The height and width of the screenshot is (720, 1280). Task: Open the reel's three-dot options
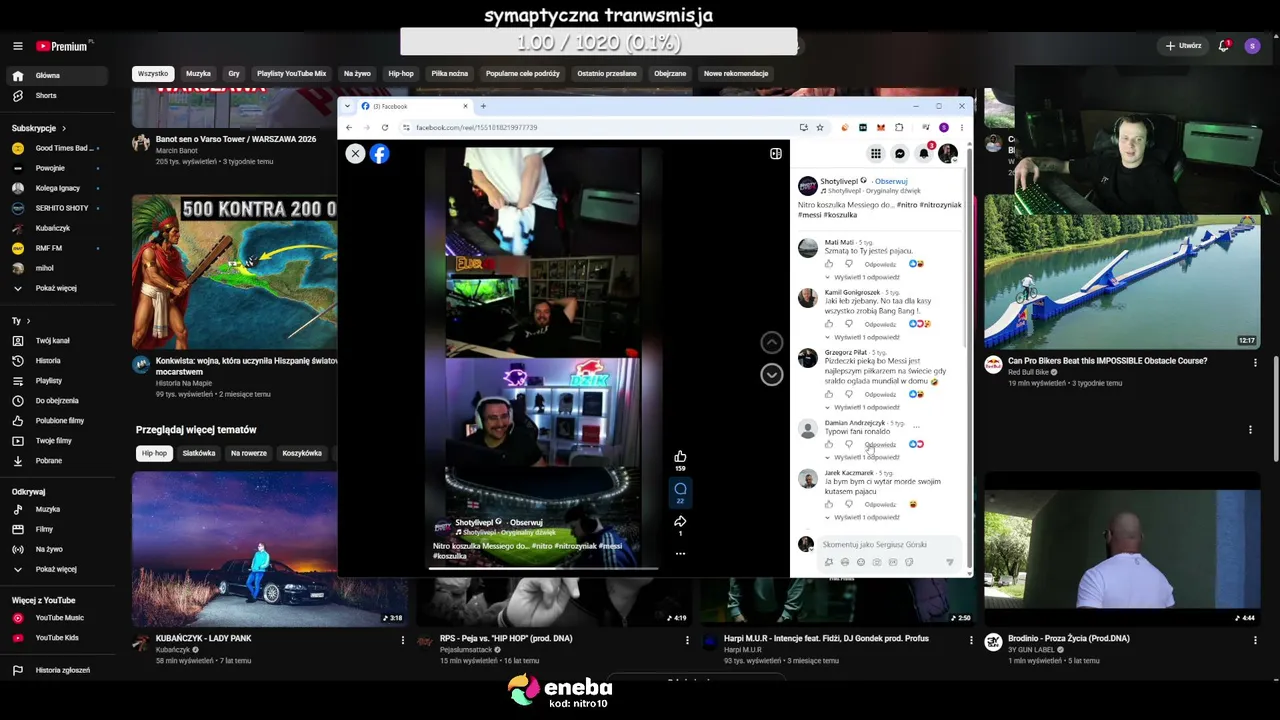point(680,553)
